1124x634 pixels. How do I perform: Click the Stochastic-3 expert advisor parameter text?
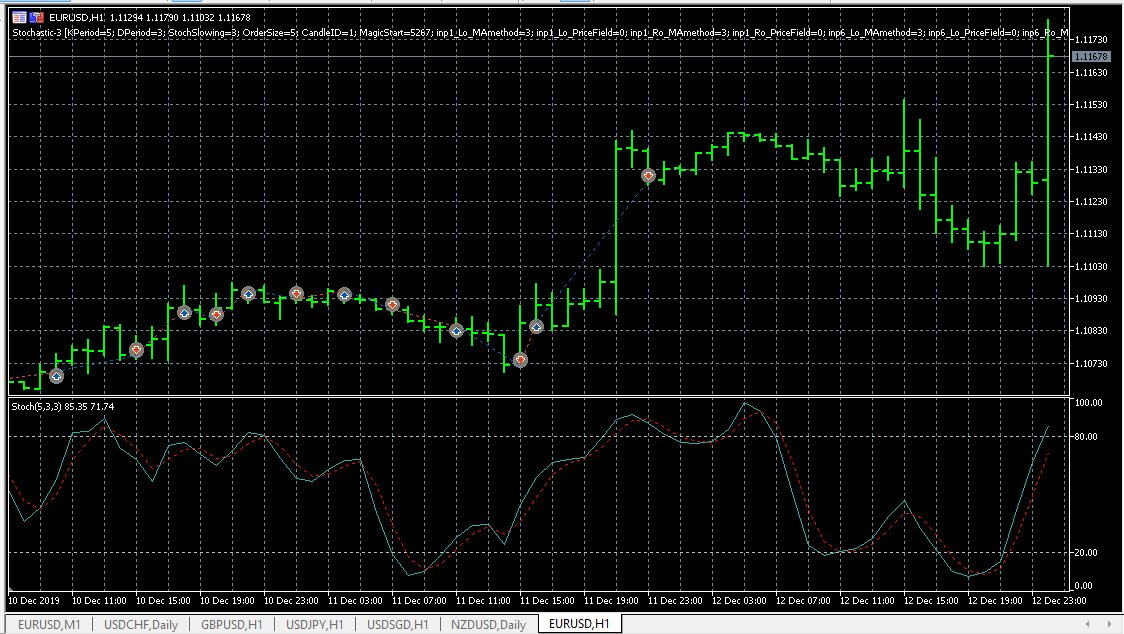540,32
